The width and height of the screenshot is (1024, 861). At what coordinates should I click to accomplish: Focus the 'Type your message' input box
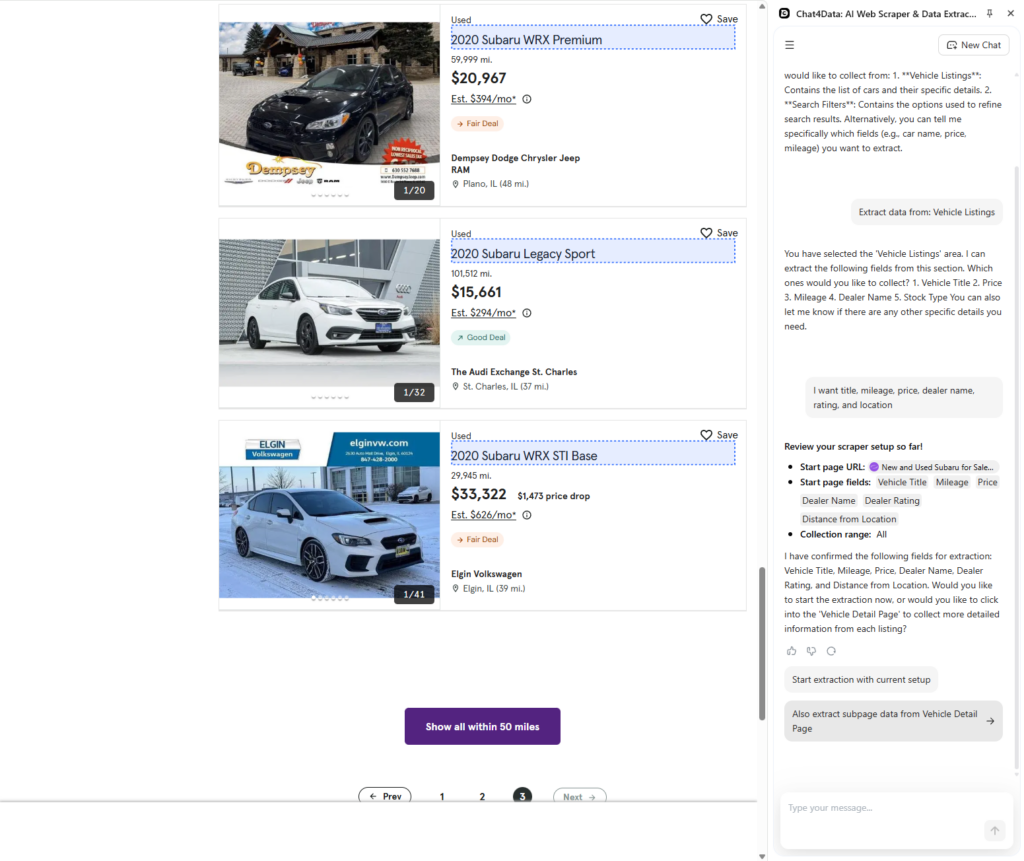880,808
